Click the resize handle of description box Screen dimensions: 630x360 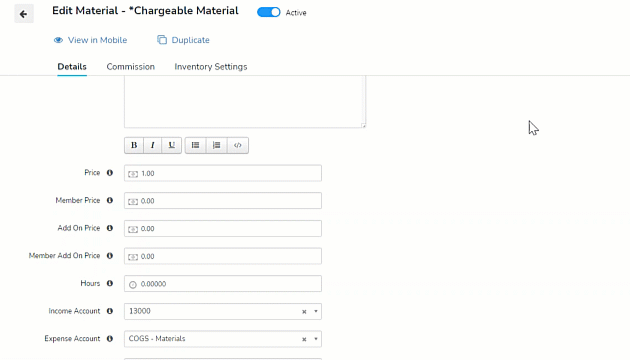tap(363, 126)
